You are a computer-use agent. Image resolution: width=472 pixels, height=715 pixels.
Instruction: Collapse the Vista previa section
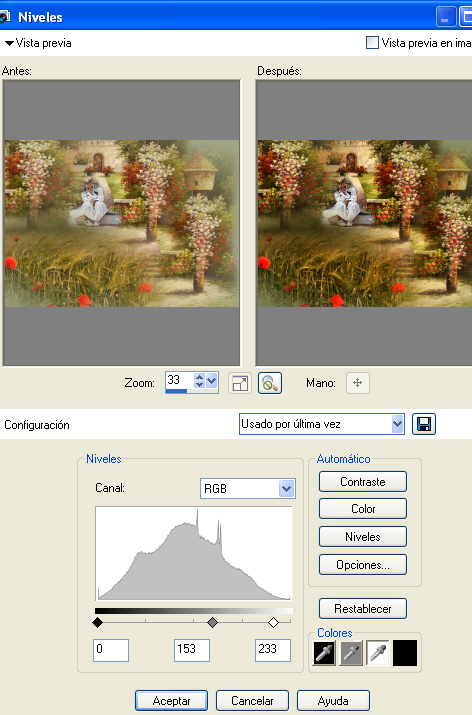[9, 43]
